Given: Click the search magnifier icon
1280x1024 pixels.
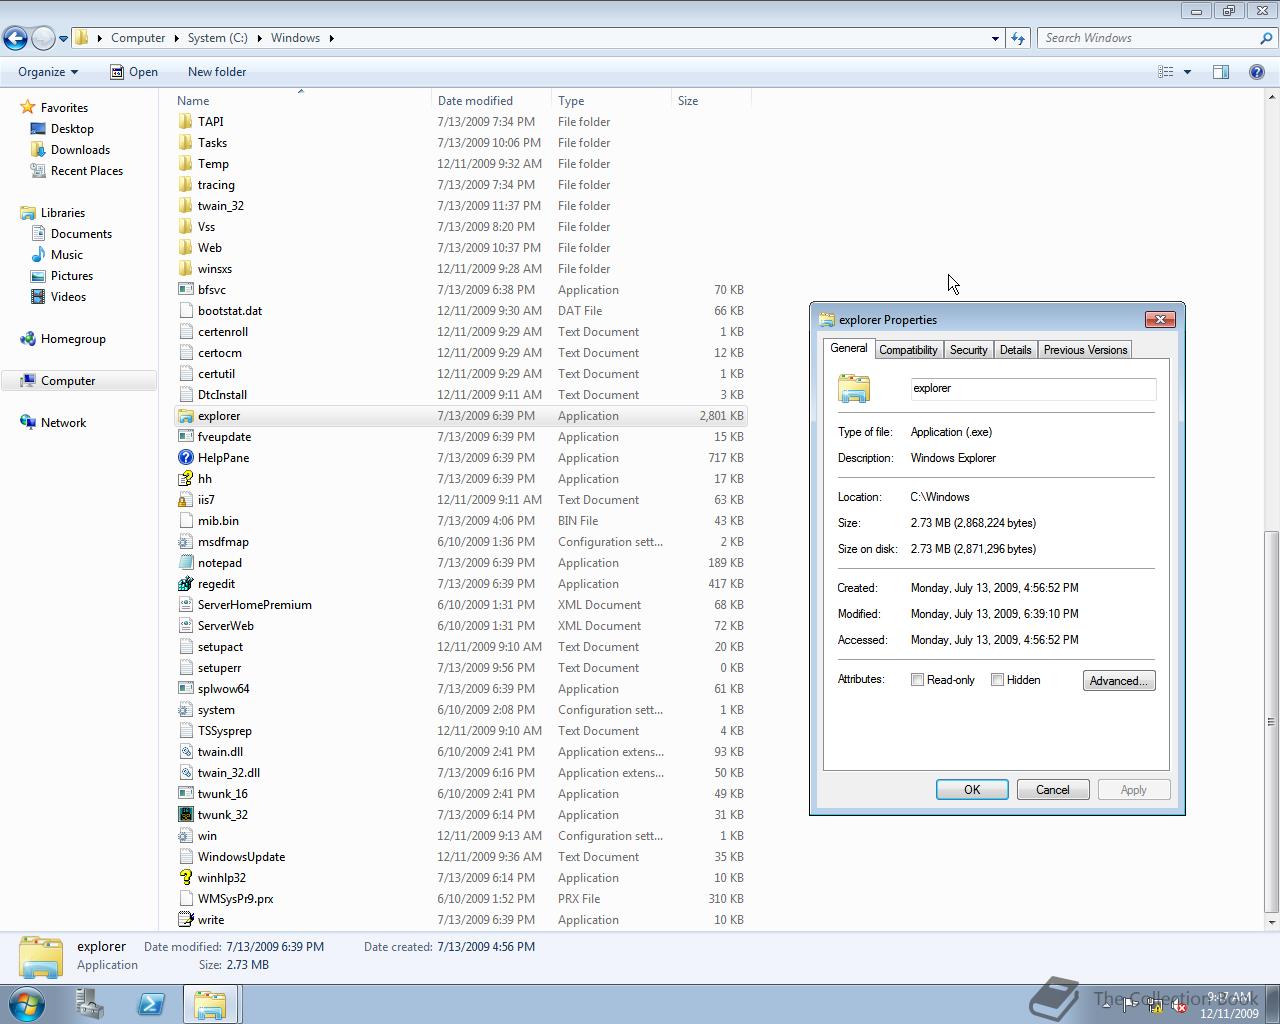Looking at the screenshot, I should pyautogui.click(x=1267, y=38).
